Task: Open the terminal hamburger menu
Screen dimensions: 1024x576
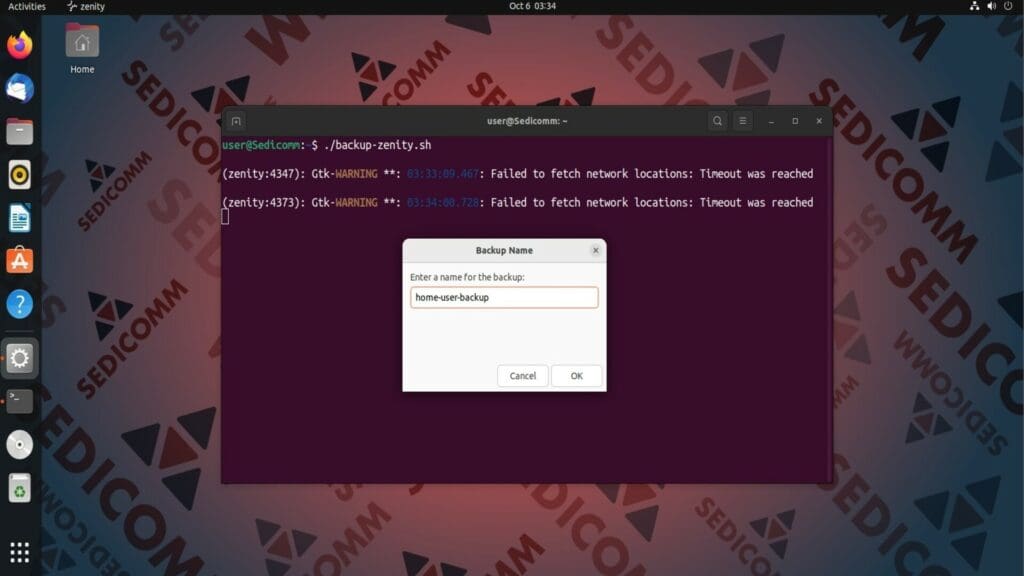Action: 742,120
